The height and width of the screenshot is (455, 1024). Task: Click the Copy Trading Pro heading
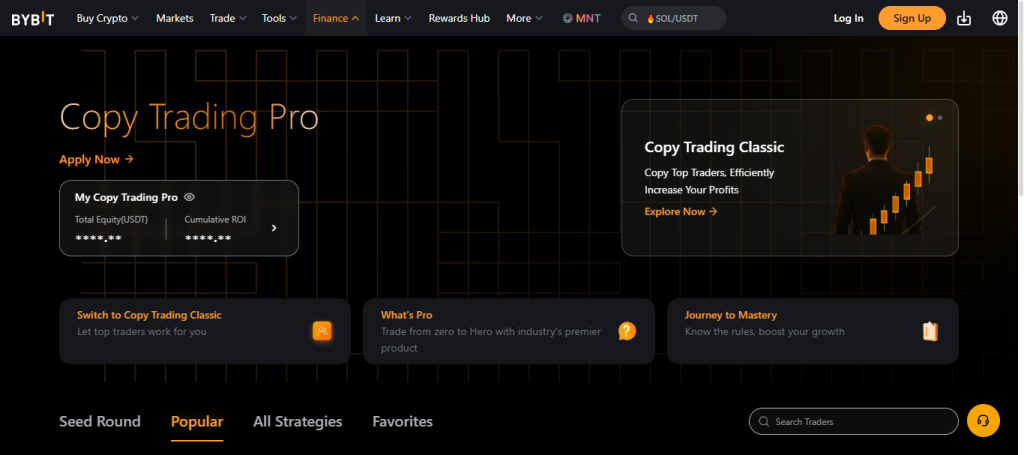[x=189, y=118]
